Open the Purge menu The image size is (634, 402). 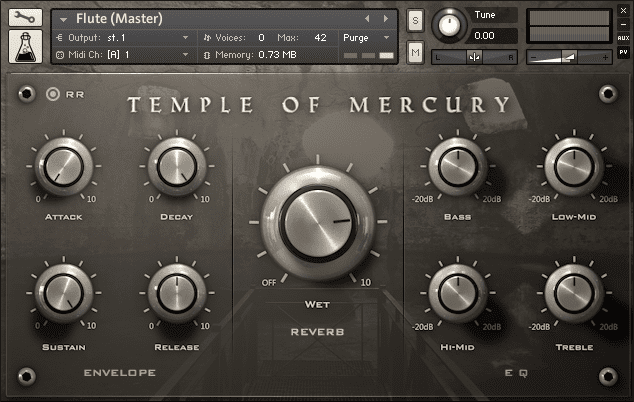[x=366, y=38]
